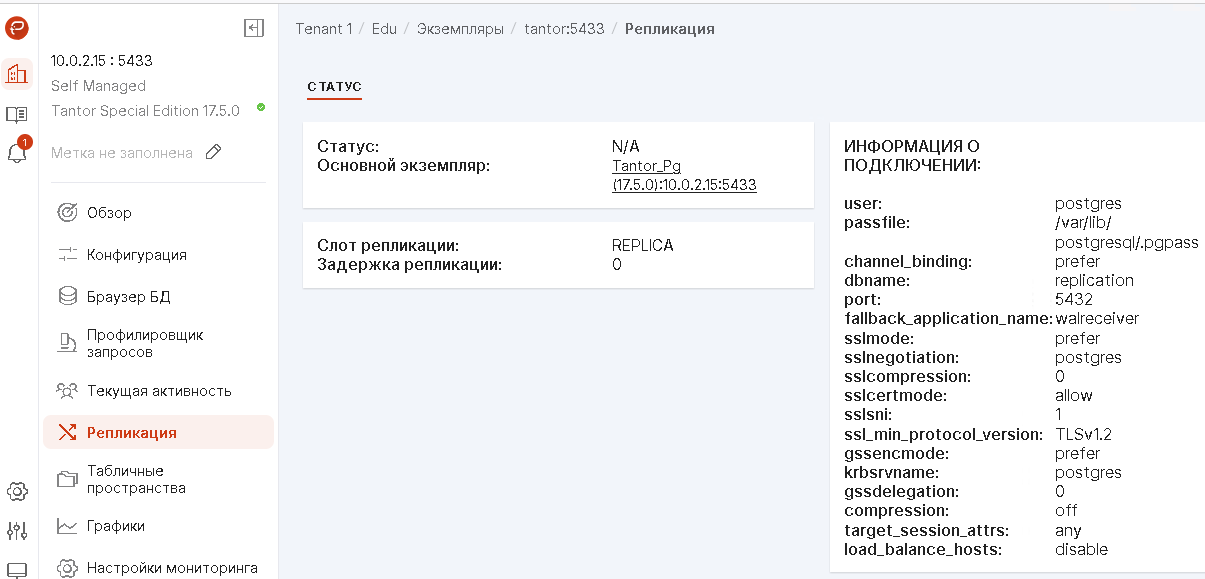Navigate to Экземпляры breadcrumb
The height and width of the screenshot is (579, 1205).
click(x=460, y=29)
